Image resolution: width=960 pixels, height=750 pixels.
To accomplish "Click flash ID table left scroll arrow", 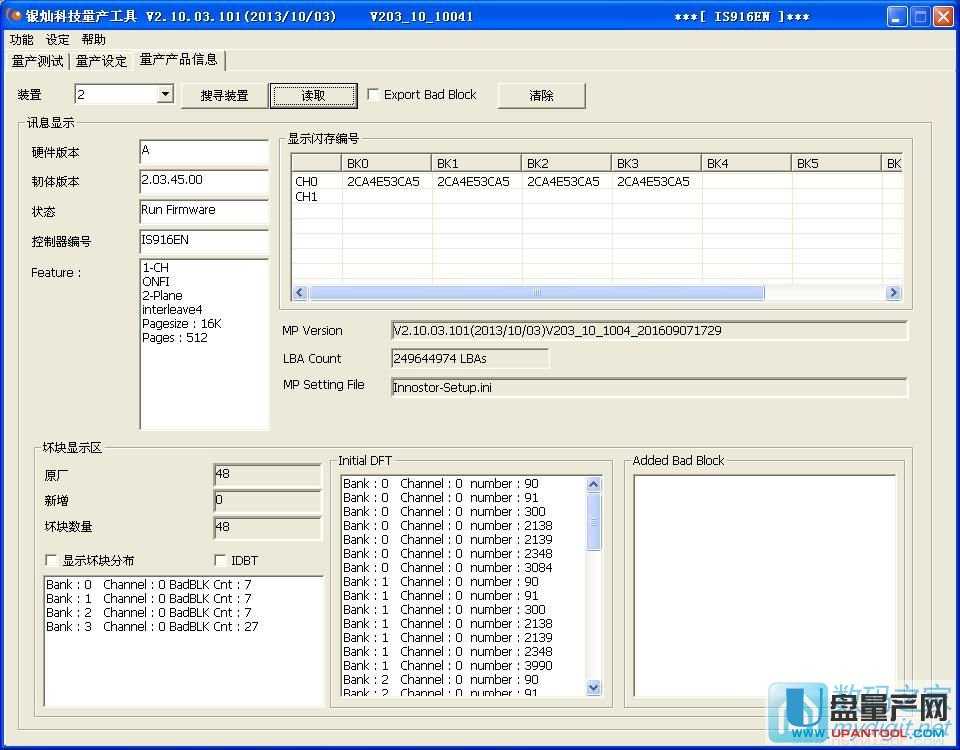I will pos(299,293).
